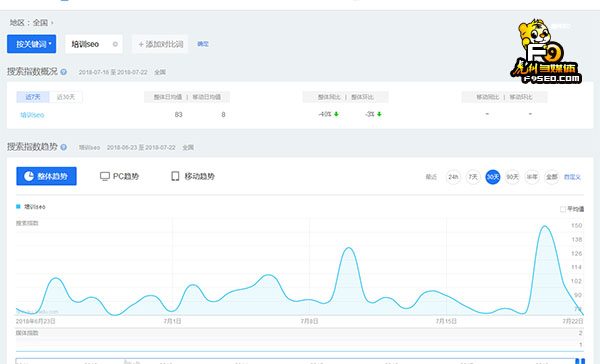Click the blue range slider handle below chart
This screenshot has height=364, width=600.
coord(580,361)
